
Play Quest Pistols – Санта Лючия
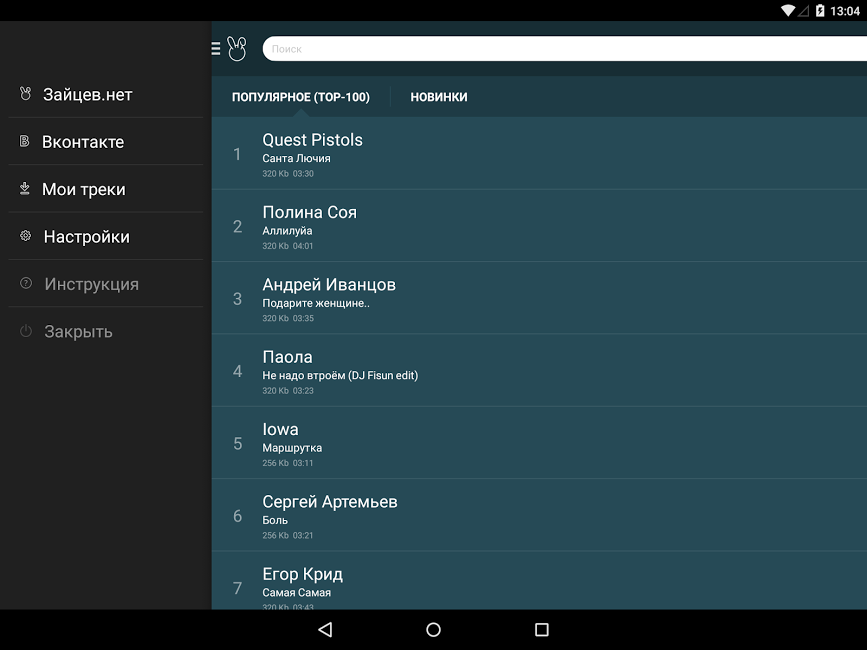(x=538, y=154)
